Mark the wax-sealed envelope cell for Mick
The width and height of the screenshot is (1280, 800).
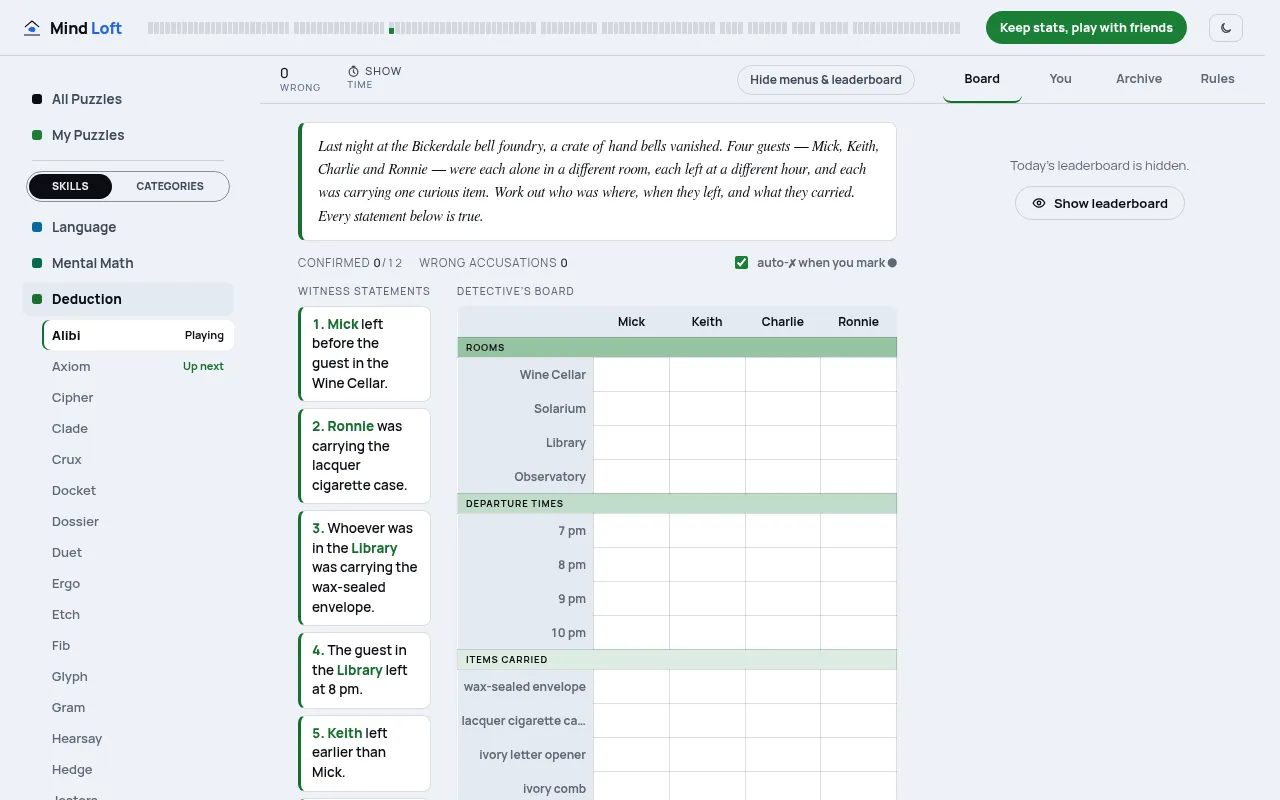[632, 687]
